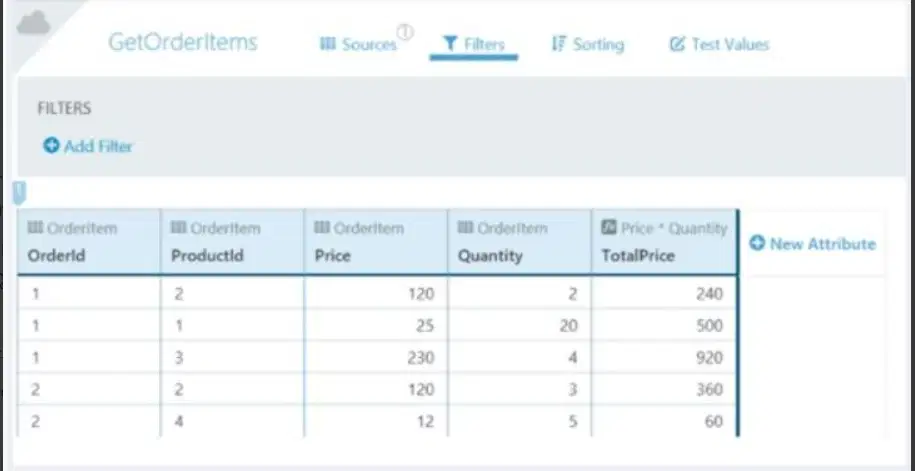Select the Quantity column header
Image resolution: width=915 pixels, height=471 pixels.
[519, 242]
